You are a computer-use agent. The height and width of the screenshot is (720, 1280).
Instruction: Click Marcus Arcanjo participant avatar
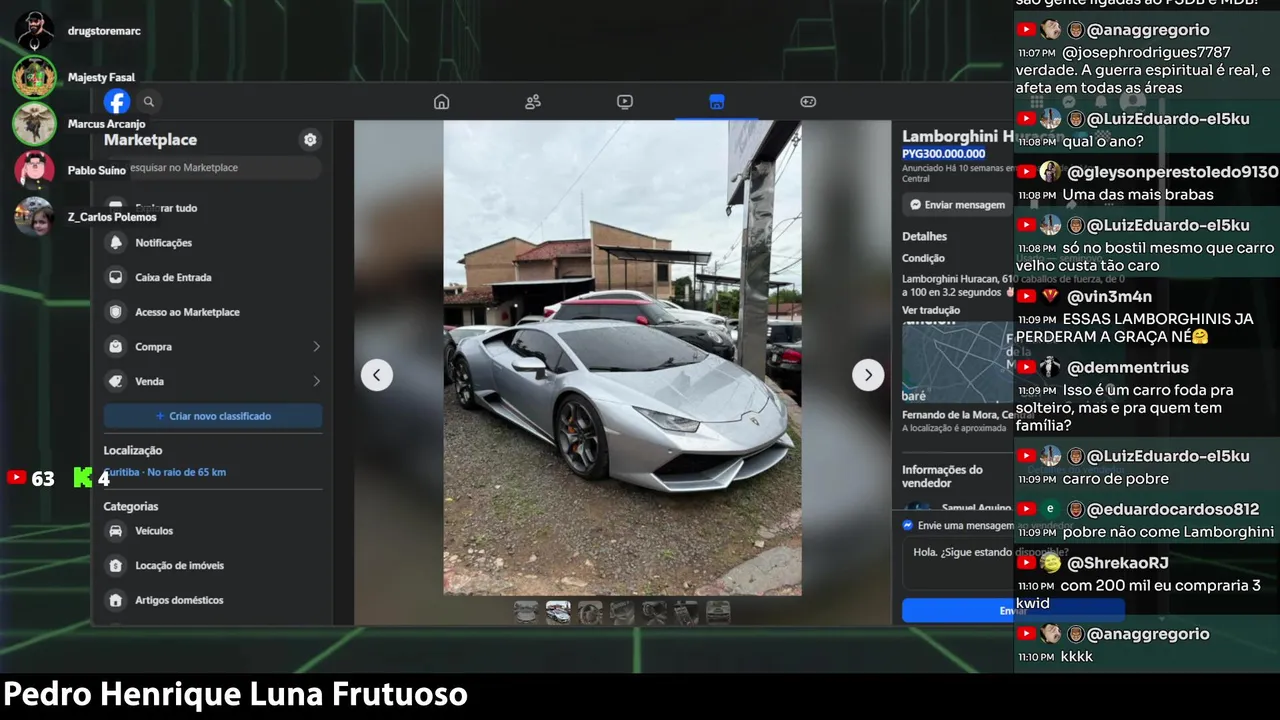click(34, 124)
